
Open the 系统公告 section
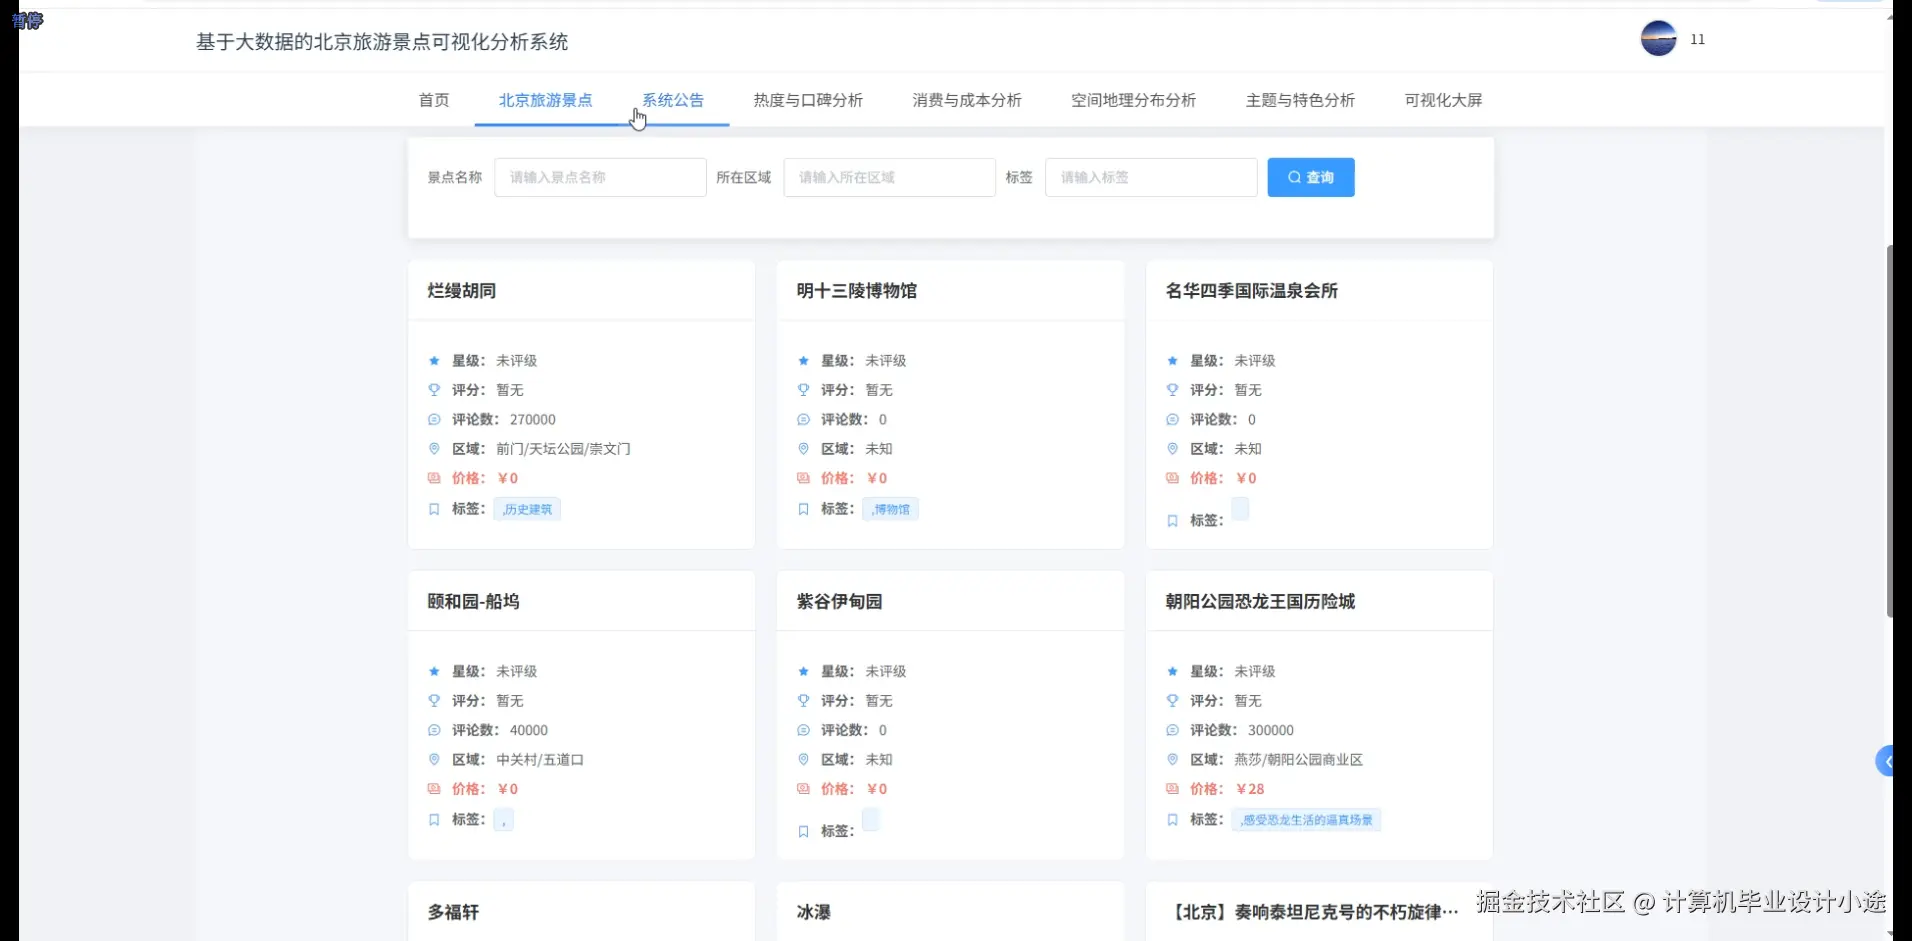click(673, 100)
